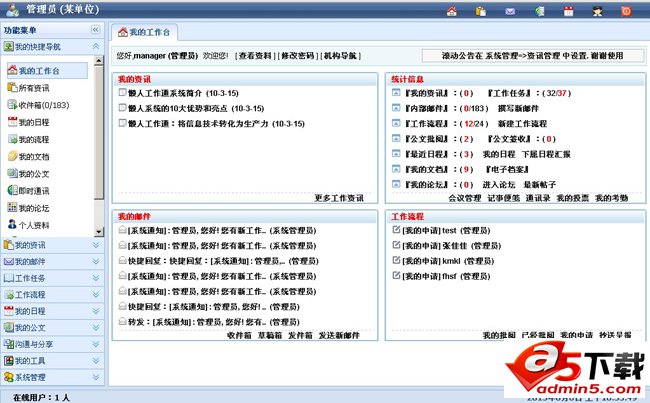Open the mail envelope icon in header
Image resolution: width=650 pixels, height=403 pixels.
(x=510, y=11)
